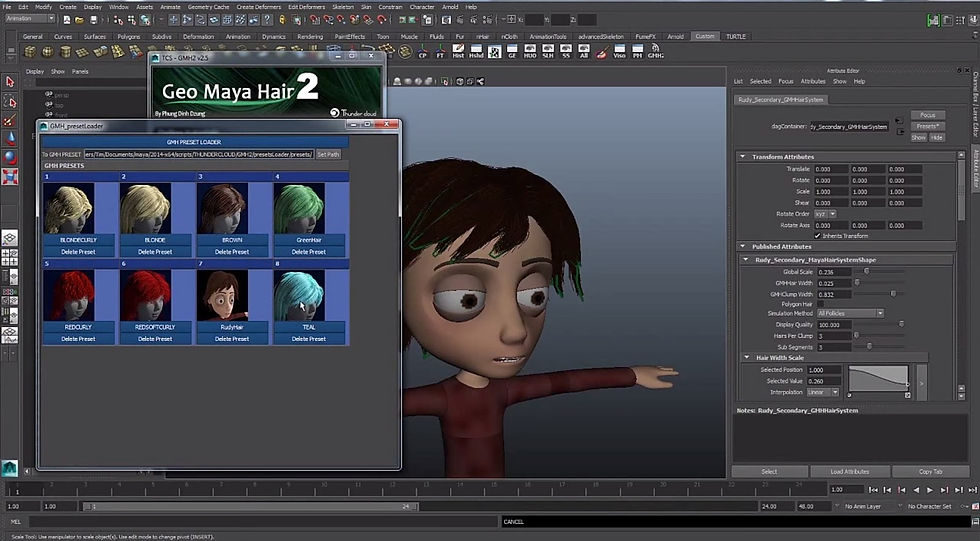980x541 pixels.
Task: Click the open scene folder icon
Action: pos(80,20)
